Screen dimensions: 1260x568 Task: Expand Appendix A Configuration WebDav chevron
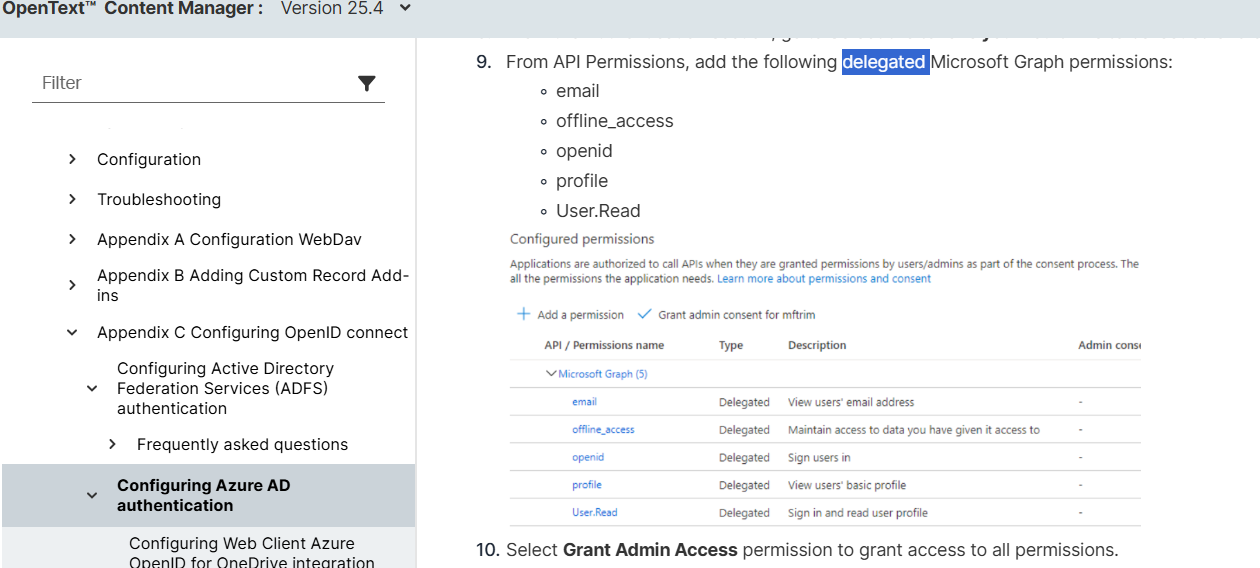72,239
